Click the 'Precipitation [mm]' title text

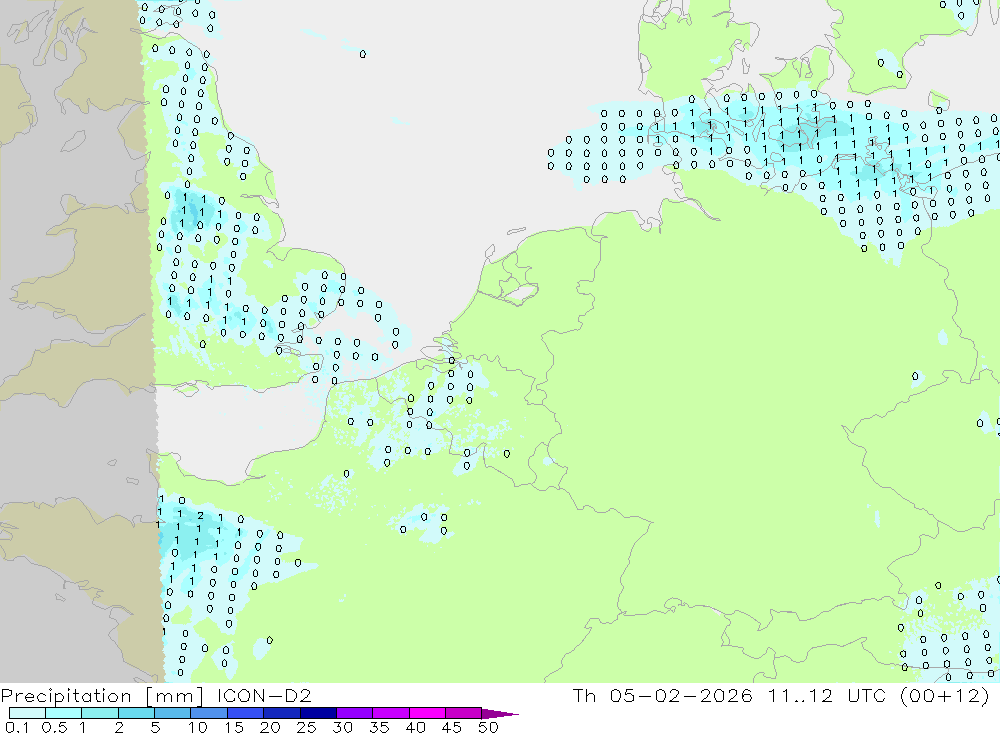point(102,696)
